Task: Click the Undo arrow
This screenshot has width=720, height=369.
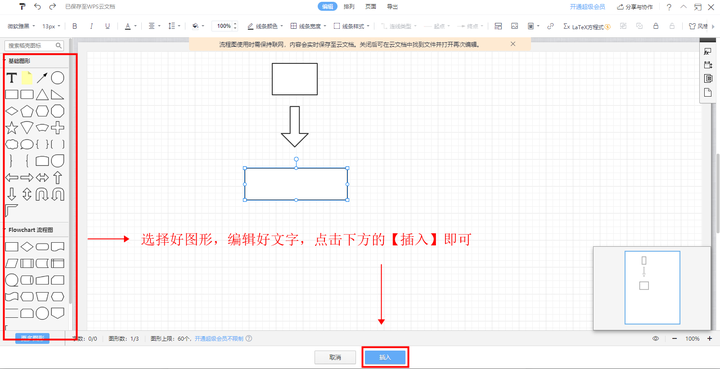Action: coord(38,6)
